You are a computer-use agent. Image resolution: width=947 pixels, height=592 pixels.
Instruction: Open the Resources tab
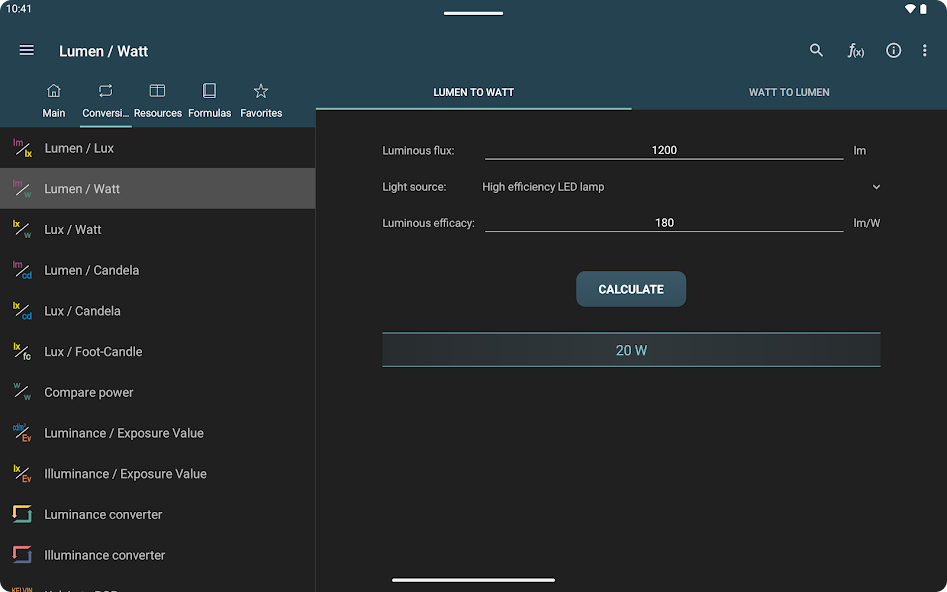tap(158, 101)
